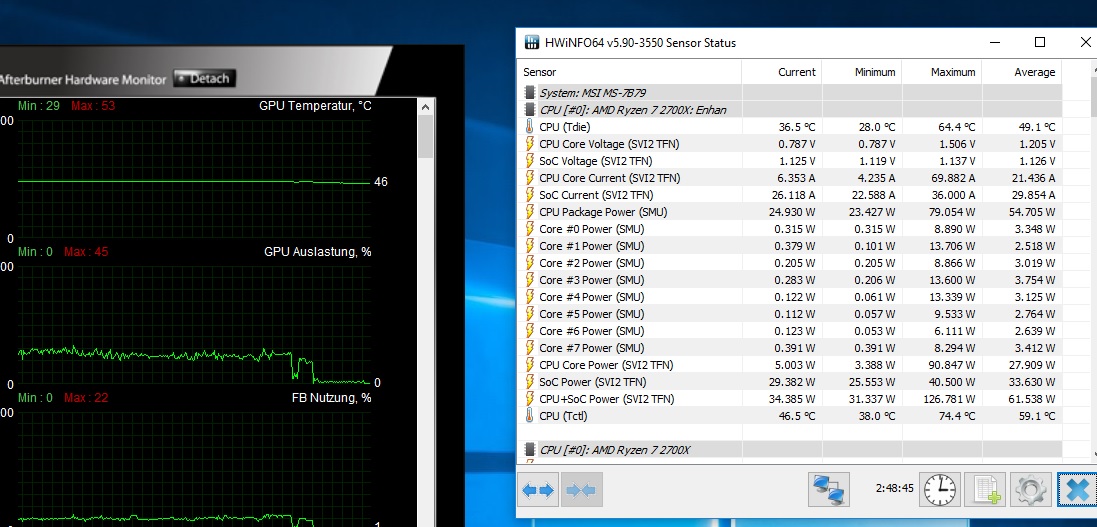Viewport: 1097px width, 527px height.
Task: Select Core #6 Power (SMU) row
Action: click(x=791, y=330)
